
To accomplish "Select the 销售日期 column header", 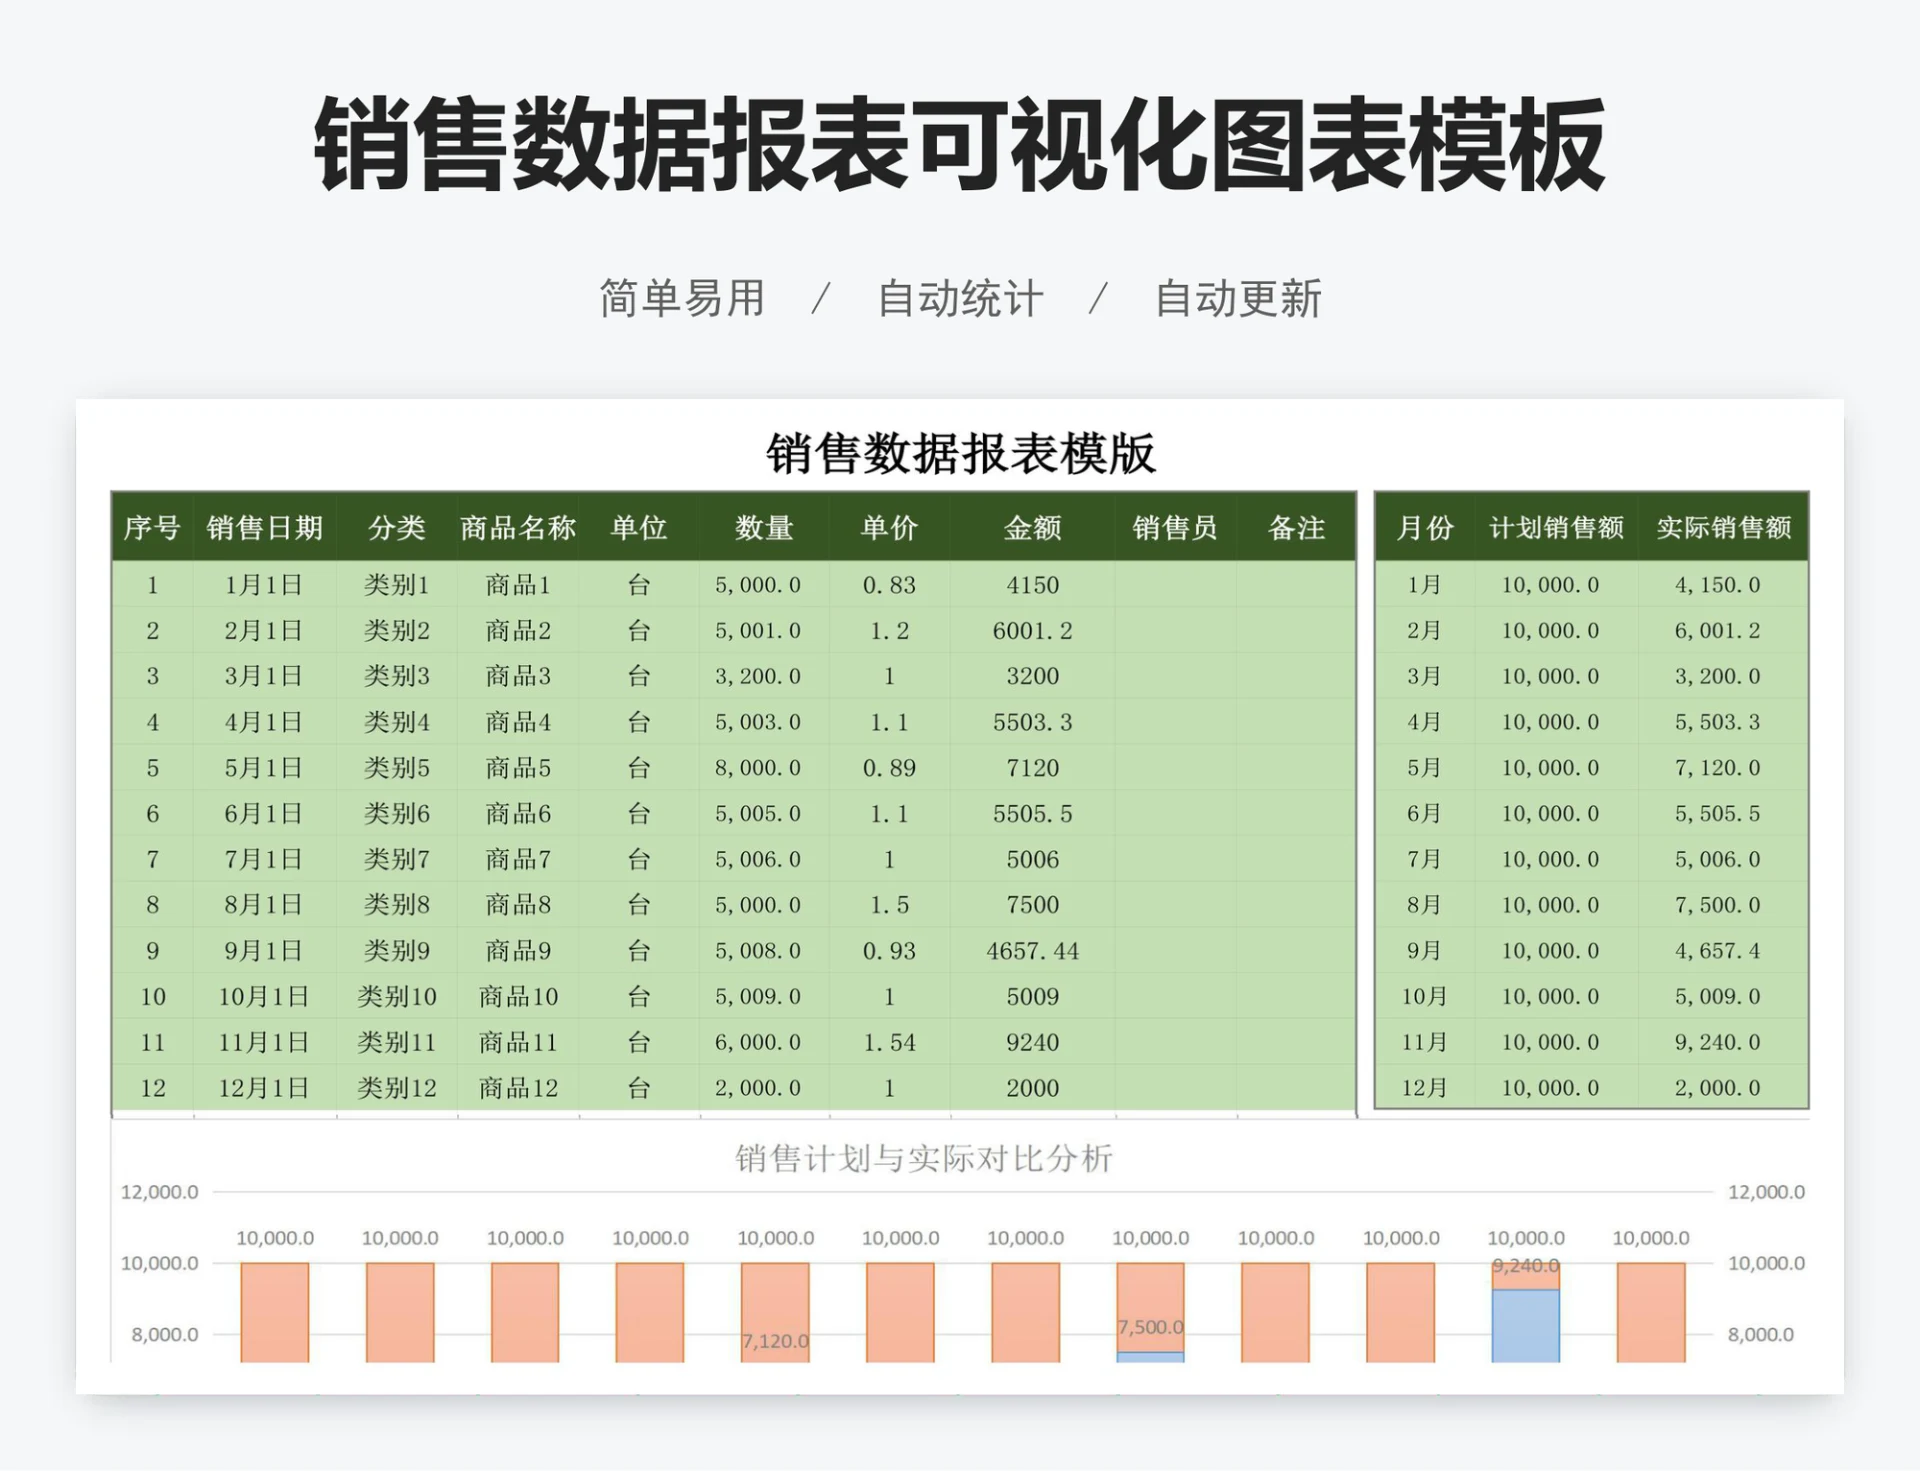I will (265, 529).
